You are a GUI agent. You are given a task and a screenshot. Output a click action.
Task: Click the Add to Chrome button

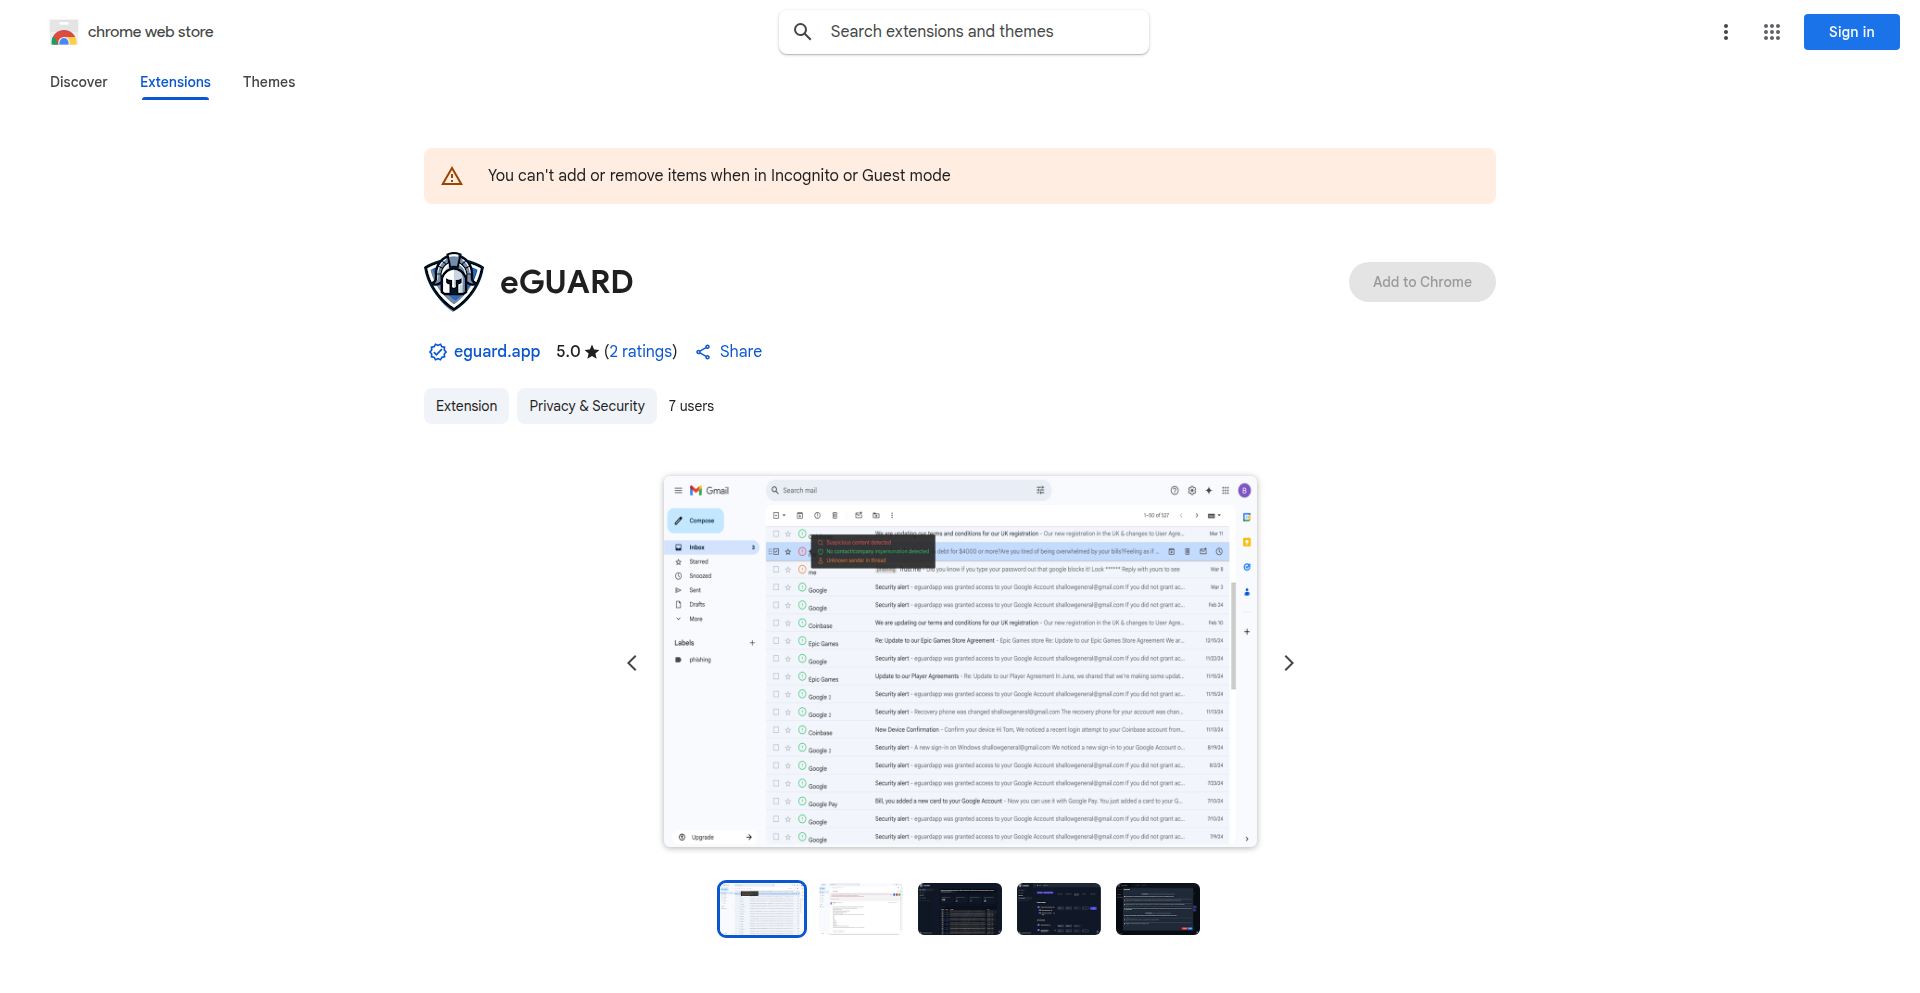click(1422, 282)
